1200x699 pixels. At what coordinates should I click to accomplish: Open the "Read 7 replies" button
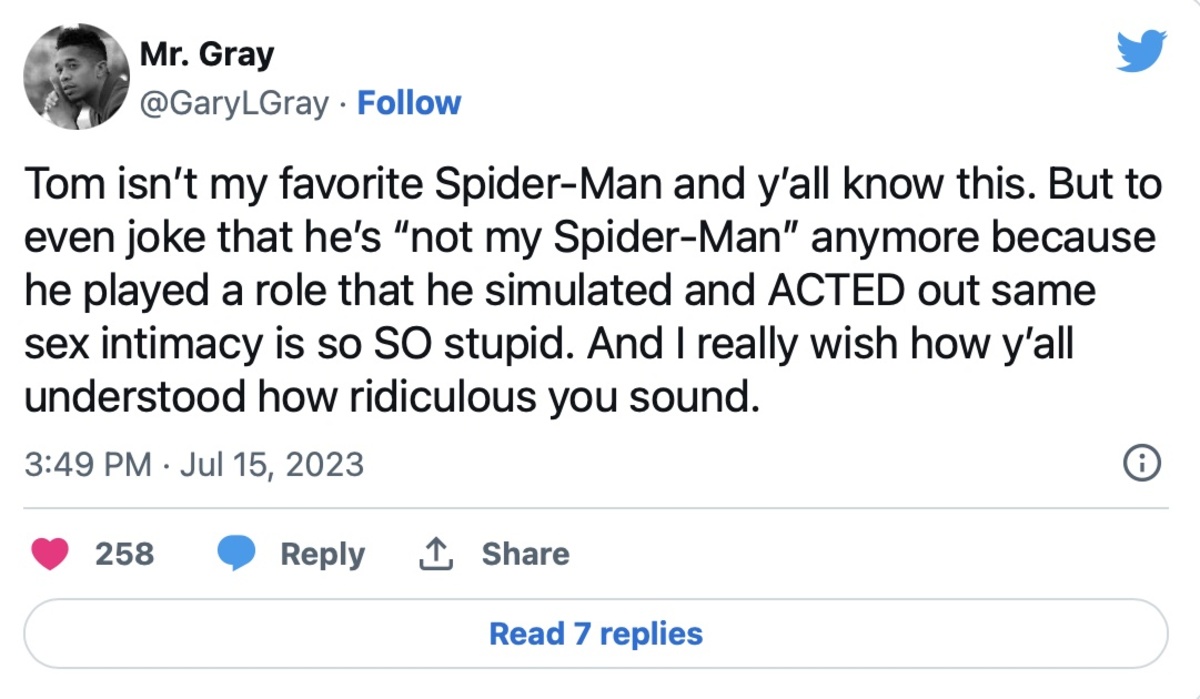click(x=596, y=633)
